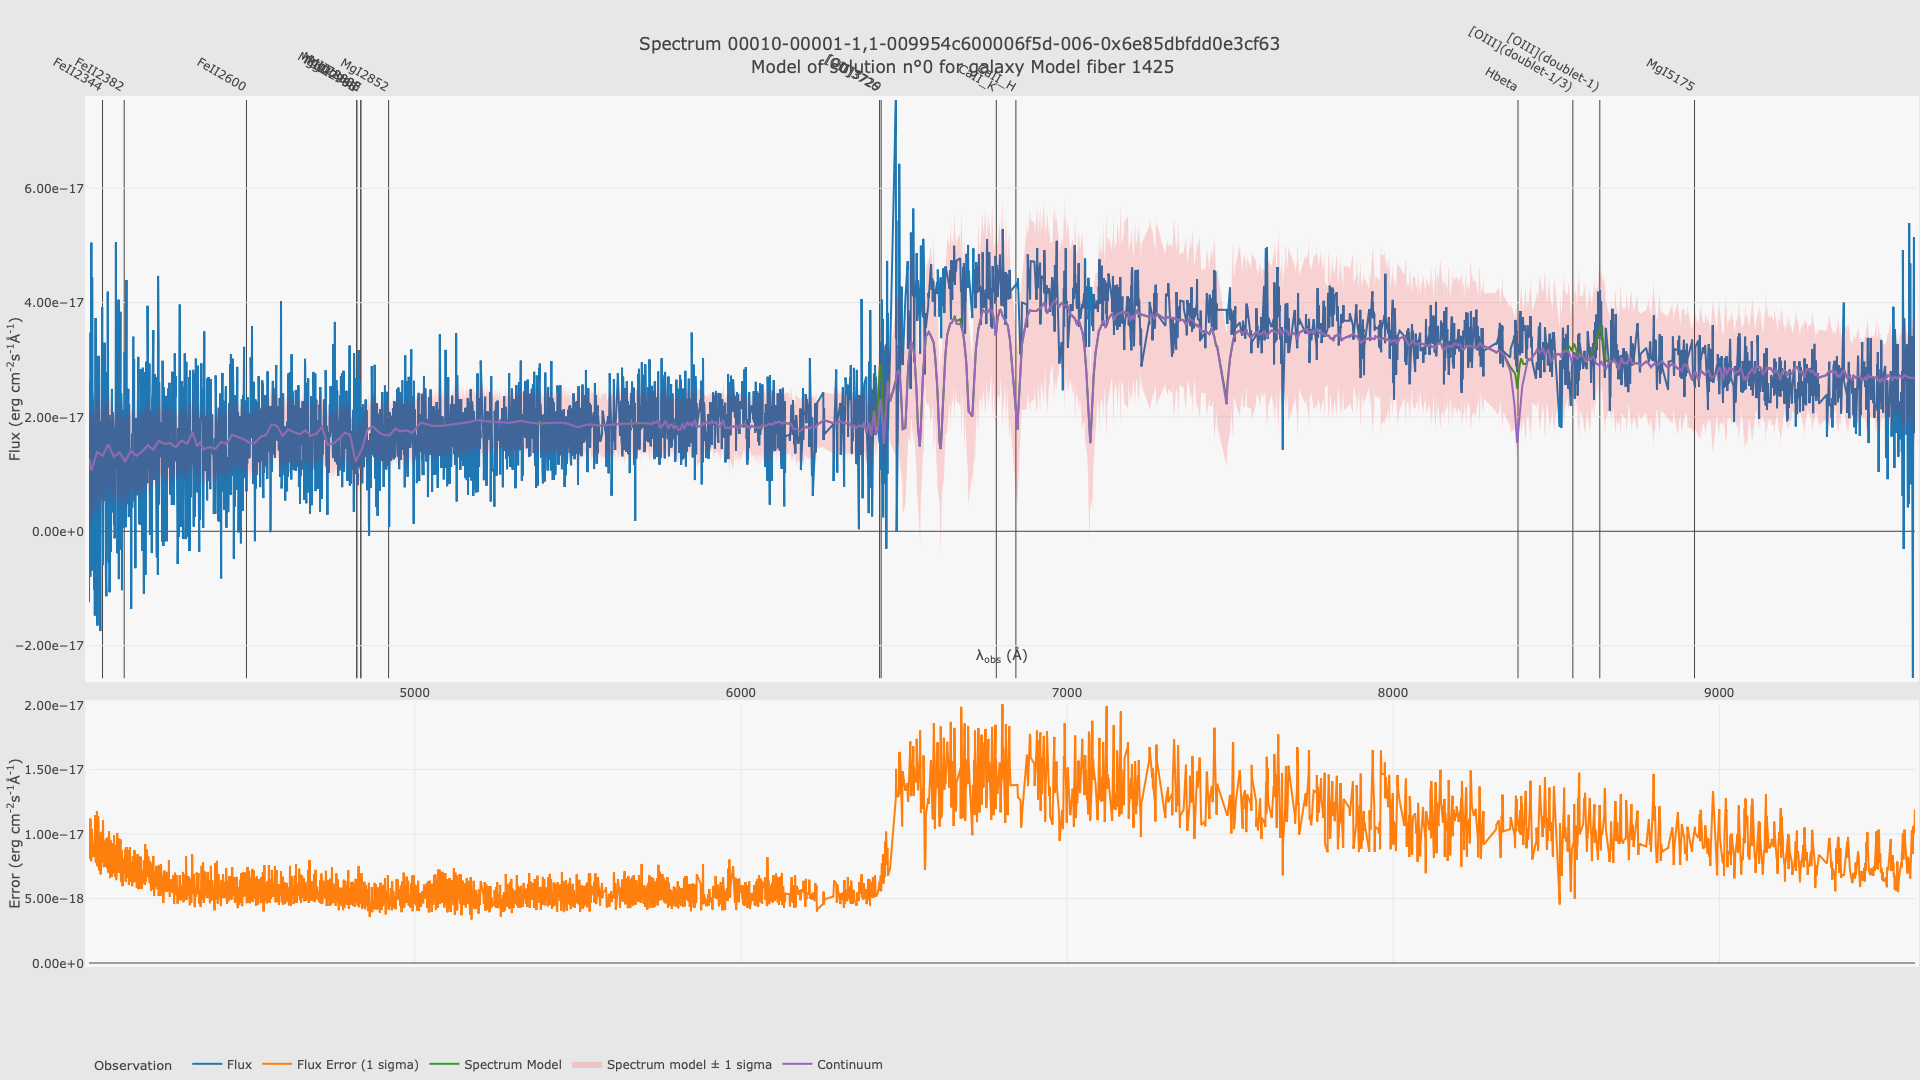Click the 7000 x-axis tick label
This screenshot has width=1920, height=1080.
tap(1066, 693)
